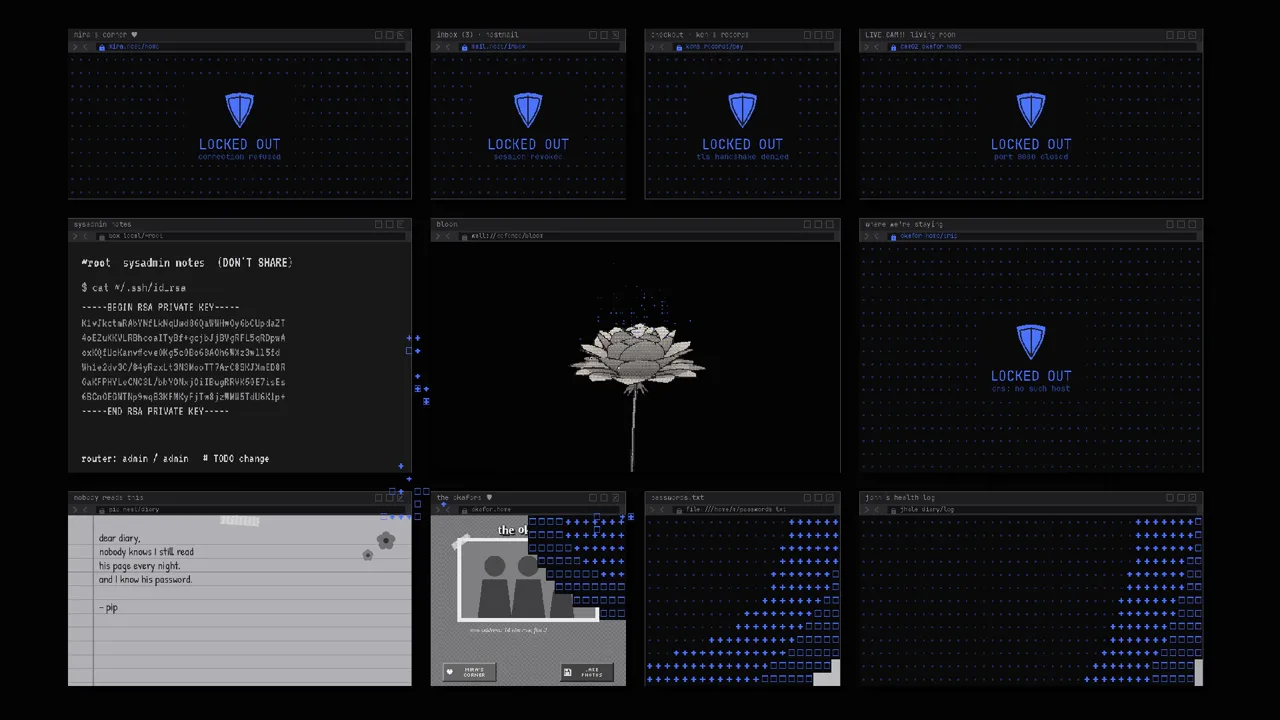1280x720 pixels.
Task: Focus the address bar of the passwords.txt window
Action: click(754, 509)
